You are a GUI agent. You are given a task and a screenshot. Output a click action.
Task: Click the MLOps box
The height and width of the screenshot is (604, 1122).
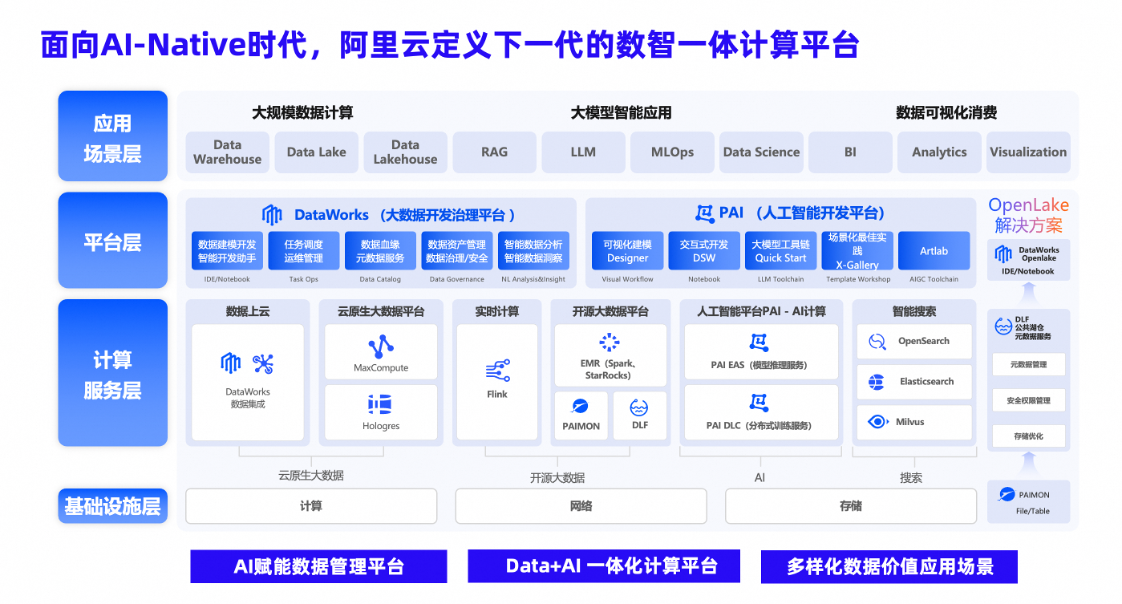[x=672, y=152]
